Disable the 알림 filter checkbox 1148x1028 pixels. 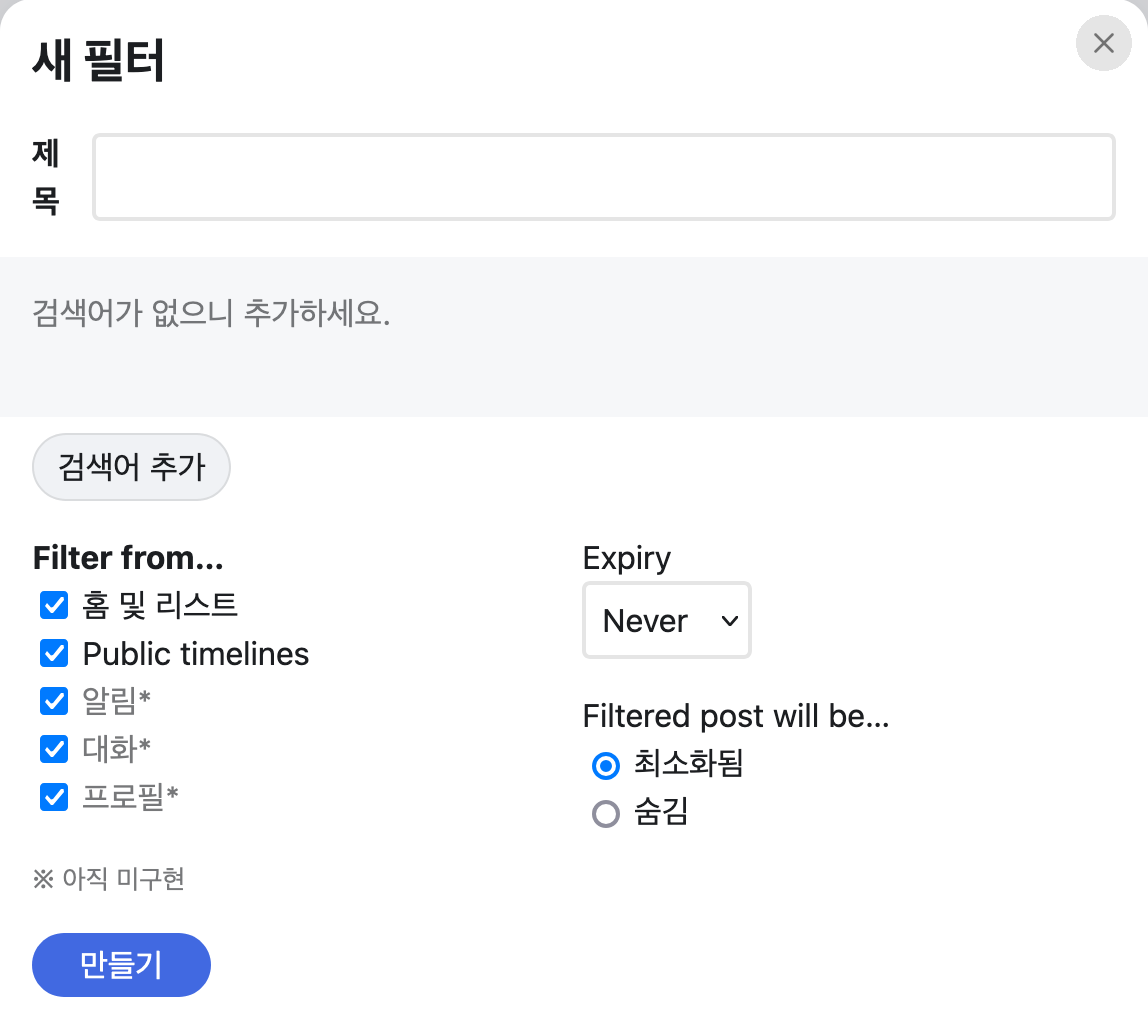point(54,701)
